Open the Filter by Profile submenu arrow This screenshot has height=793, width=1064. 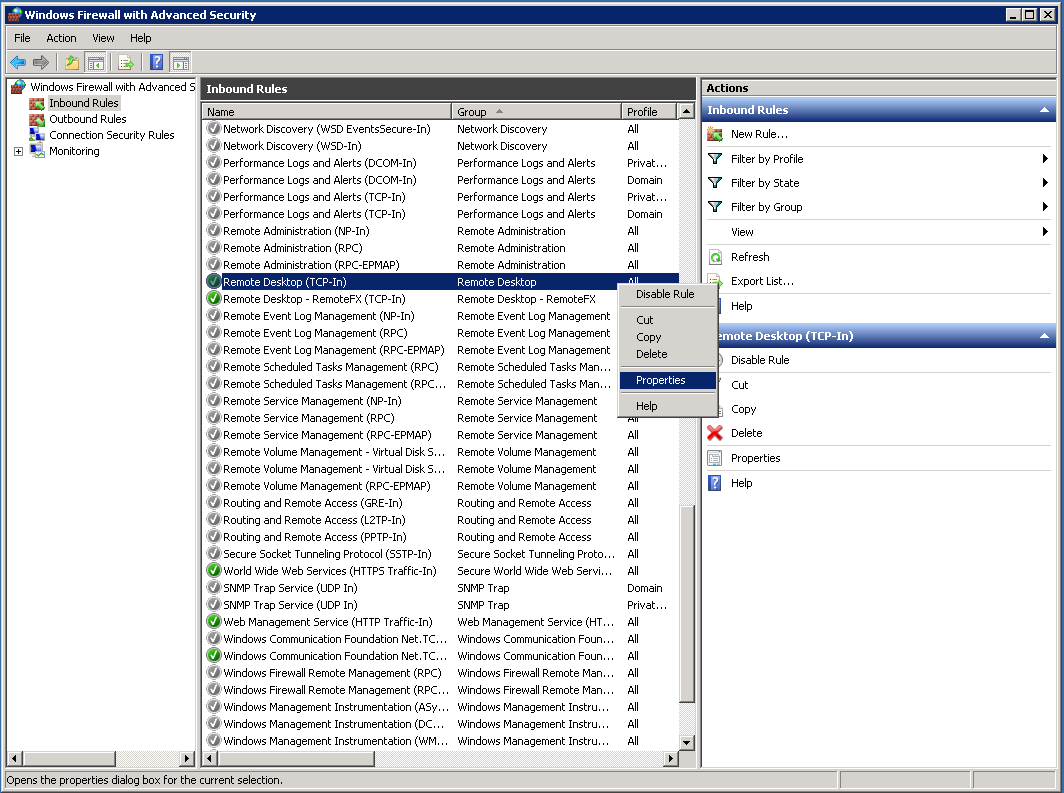pyautogui.click(x=1045, y=159)
